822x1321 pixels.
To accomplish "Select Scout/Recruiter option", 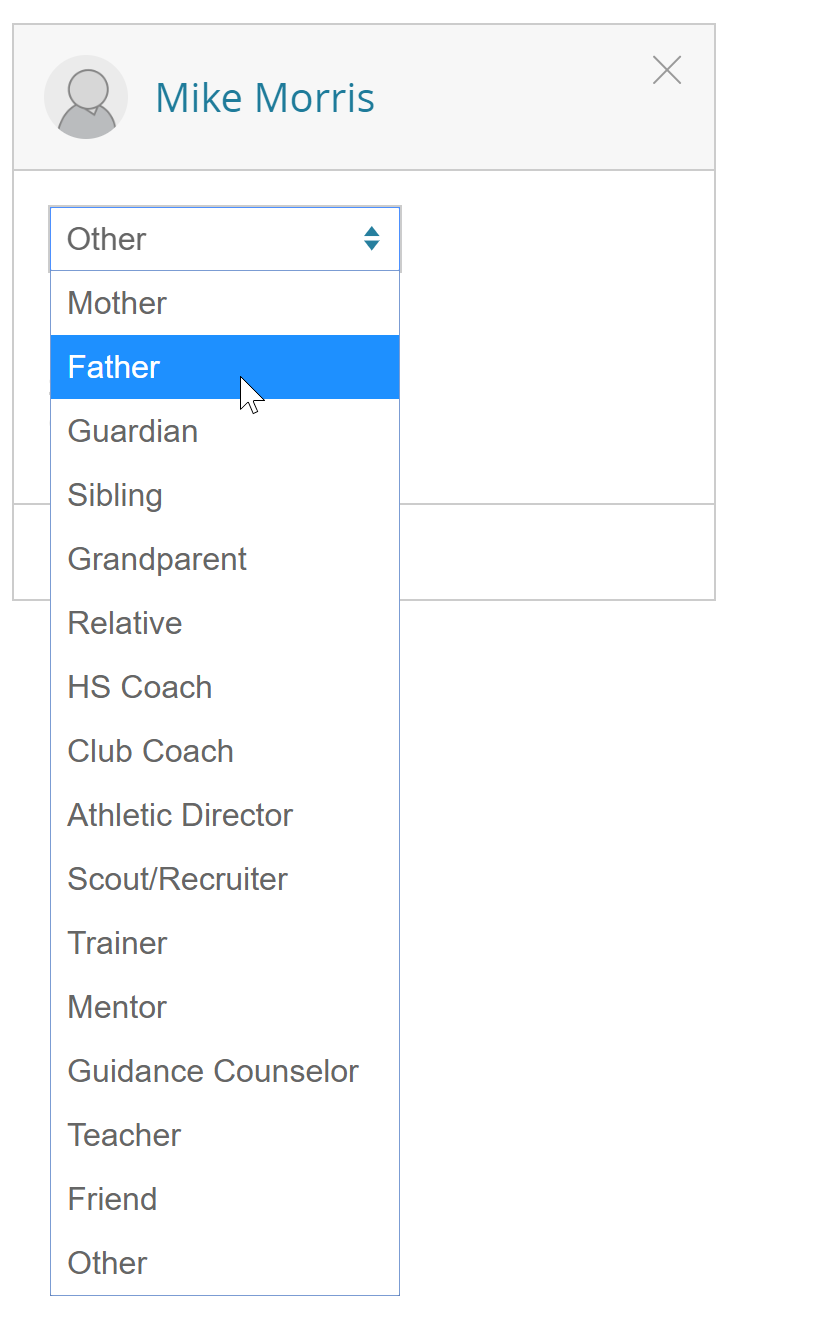I will tap(225, 879).
